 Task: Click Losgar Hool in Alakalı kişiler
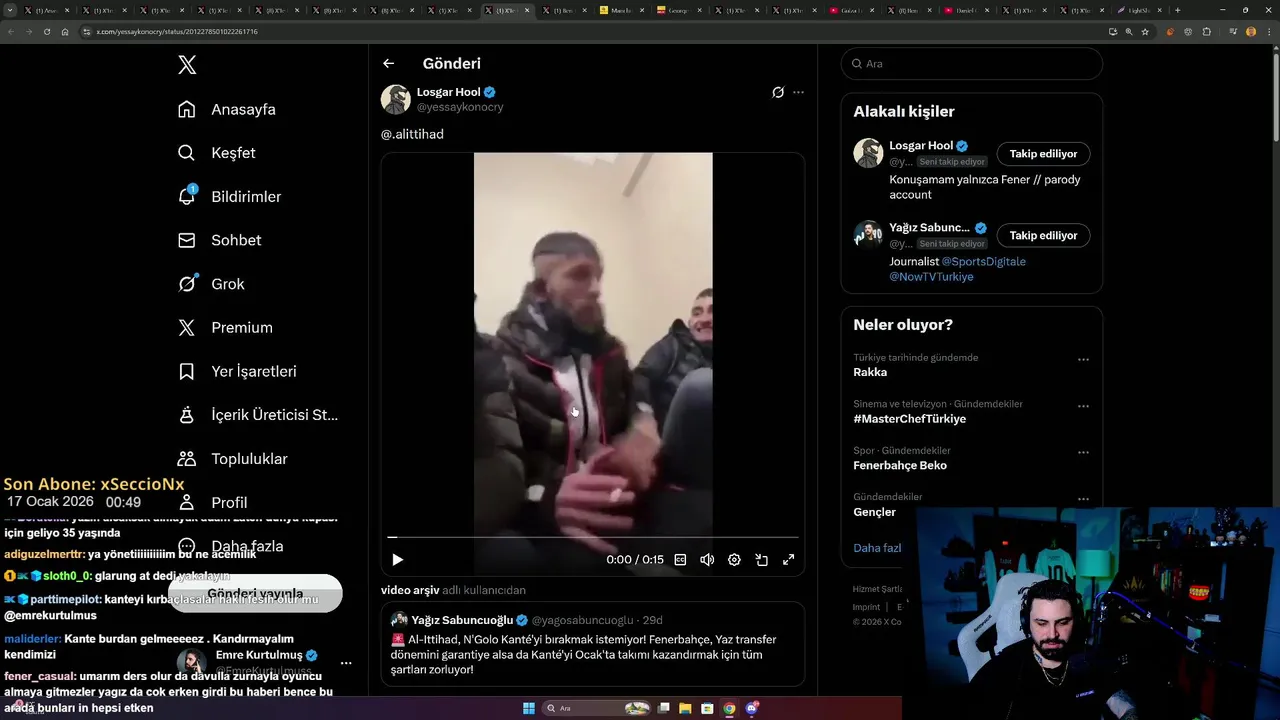click(921, 146)
